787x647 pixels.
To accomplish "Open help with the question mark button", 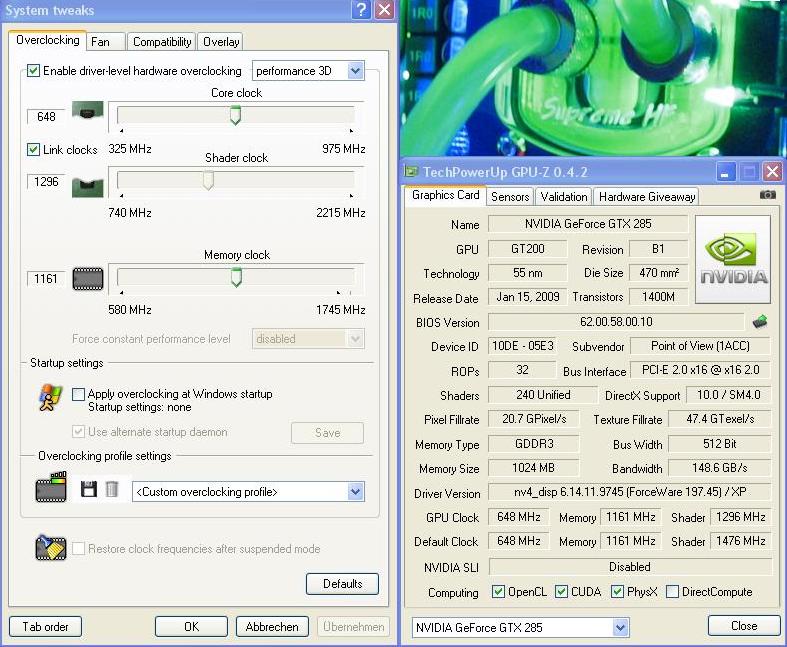I will 361,10.
